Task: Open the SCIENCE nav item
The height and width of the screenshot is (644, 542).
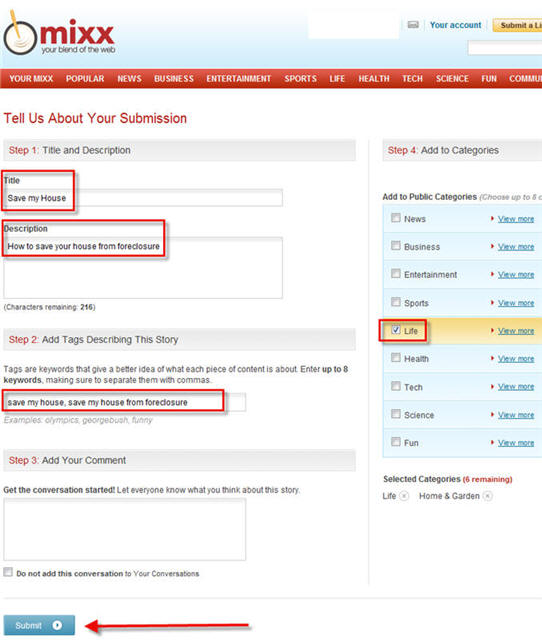Action: pos(452,78)
